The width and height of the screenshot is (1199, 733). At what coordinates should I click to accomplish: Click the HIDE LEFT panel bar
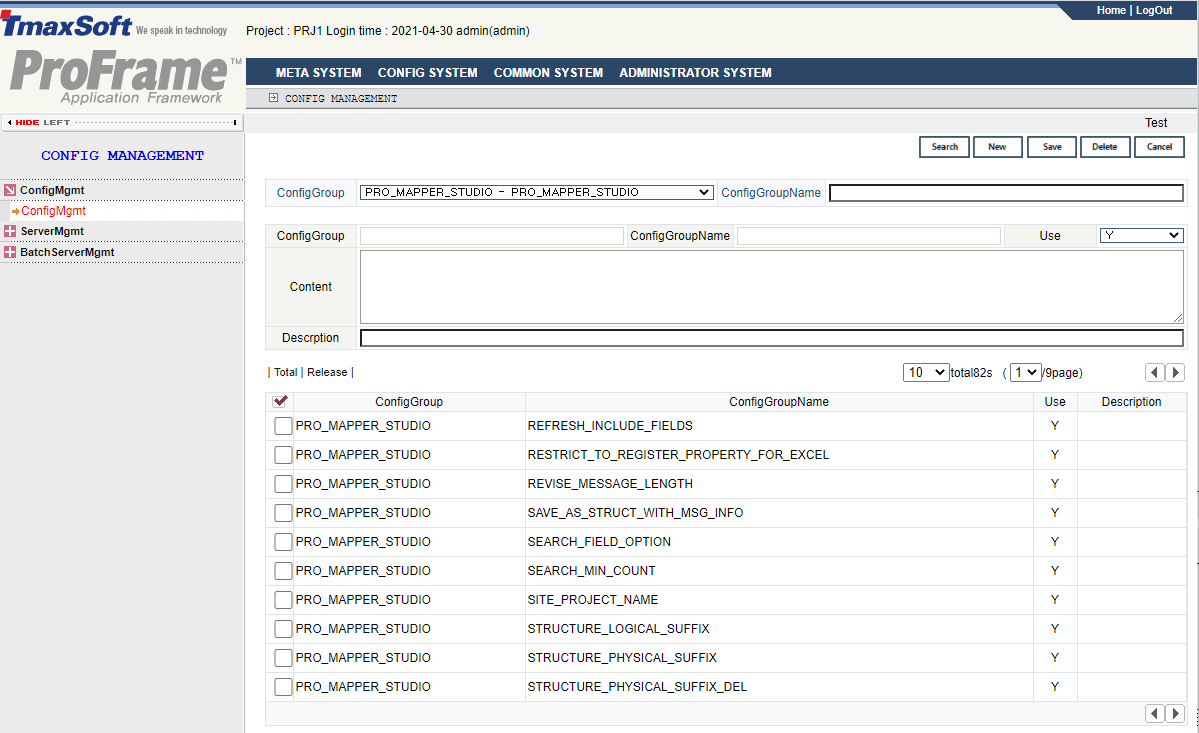pos(122,122)
